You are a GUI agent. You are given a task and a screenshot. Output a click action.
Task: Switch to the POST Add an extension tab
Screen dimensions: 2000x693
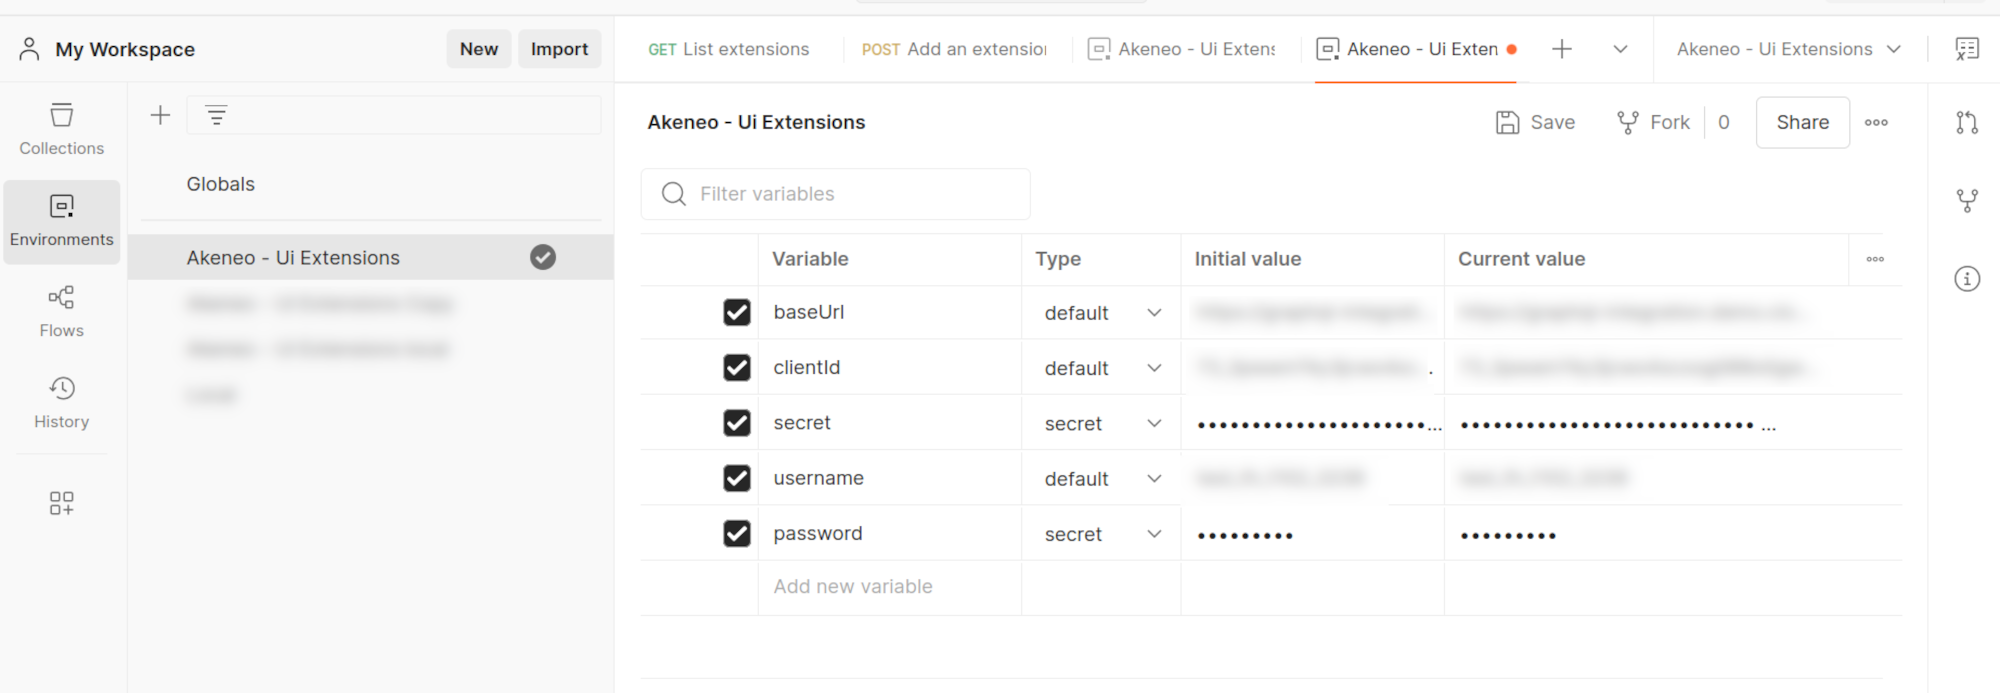(x=954, y=49)
